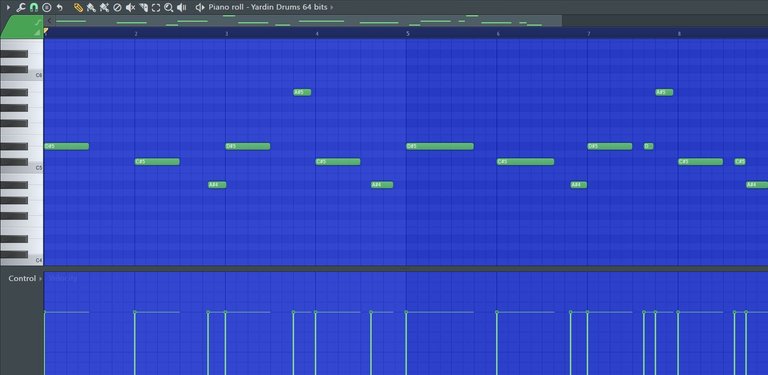The height and width of the screenshot is (375, 768).
Task: Click the C4 piano key
Action: (x=22, y=261)
